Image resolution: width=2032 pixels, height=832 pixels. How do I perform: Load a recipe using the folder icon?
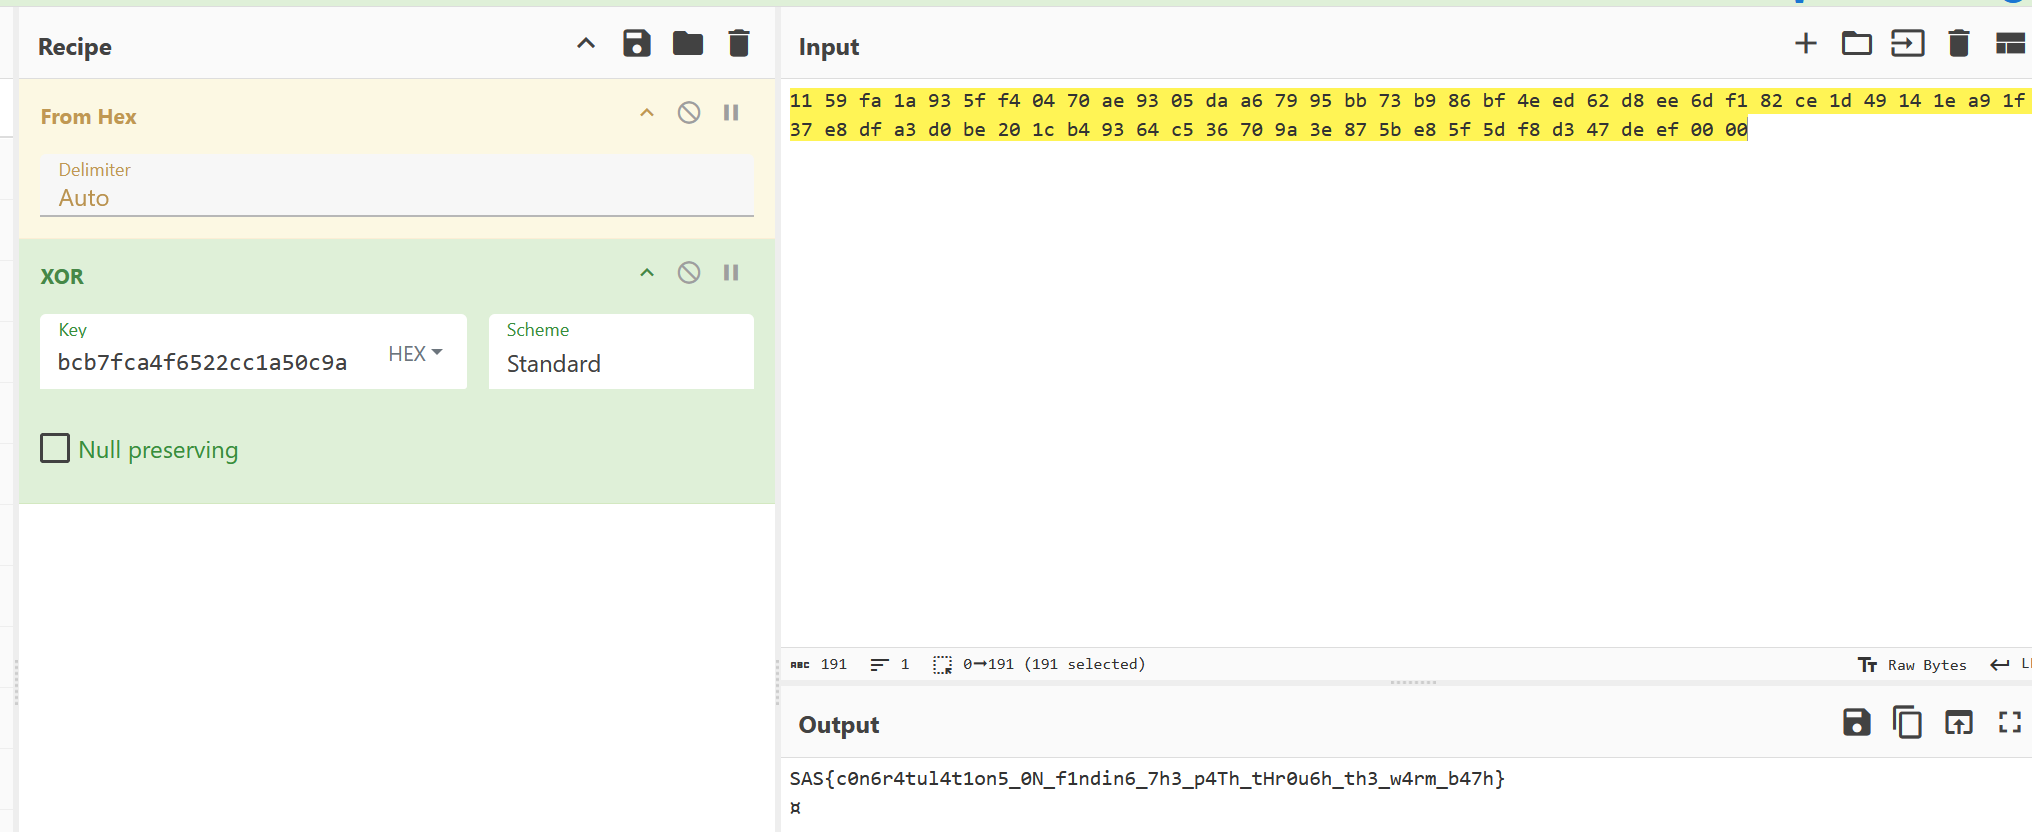click(x=687, y=44)
